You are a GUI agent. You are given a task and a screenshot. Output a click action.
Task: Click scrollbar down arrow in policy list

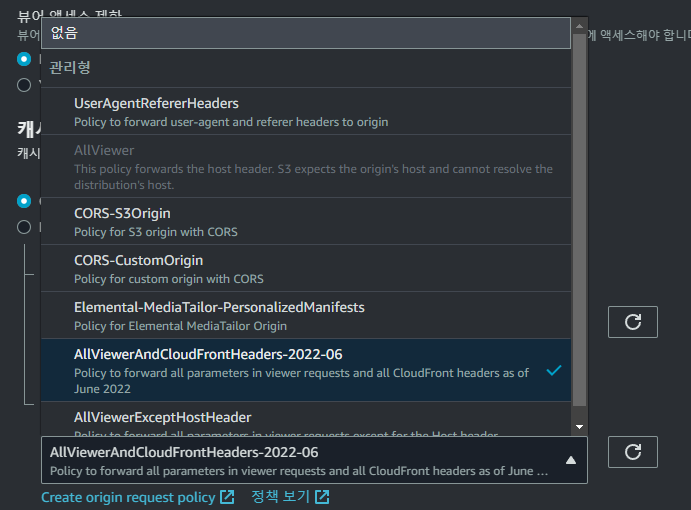[580, 427]
